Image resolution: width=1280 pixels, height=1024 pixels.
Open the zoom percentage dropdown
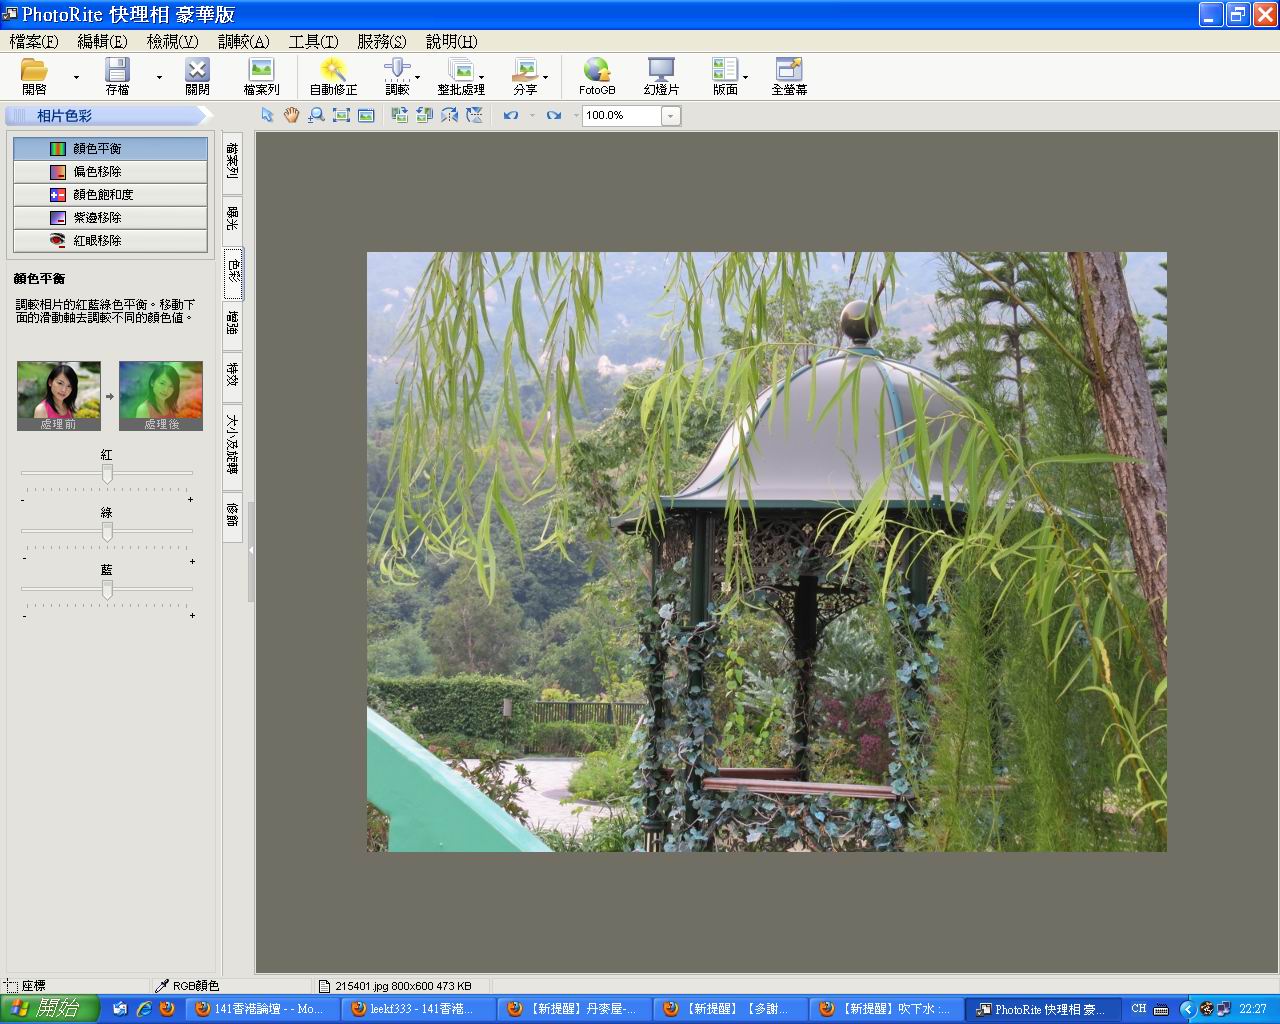click(671, 116)
